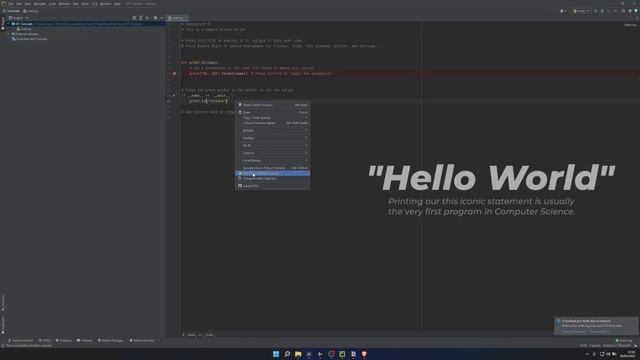
Task: Open the Python Console tool window
Action: 142,340
